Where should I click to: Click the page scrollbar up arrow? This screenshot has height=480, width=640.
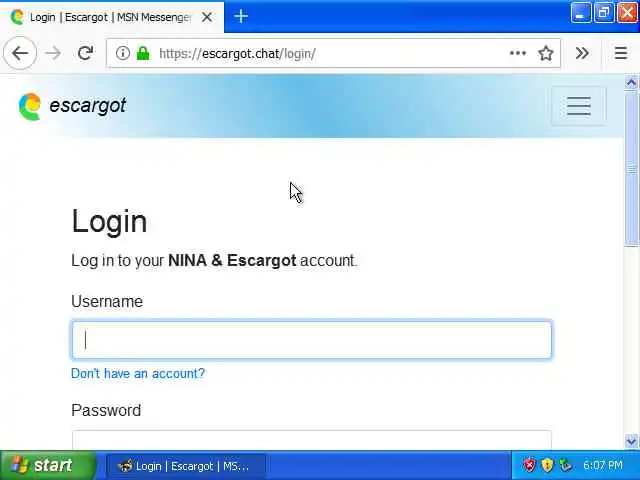pos(631,83)
